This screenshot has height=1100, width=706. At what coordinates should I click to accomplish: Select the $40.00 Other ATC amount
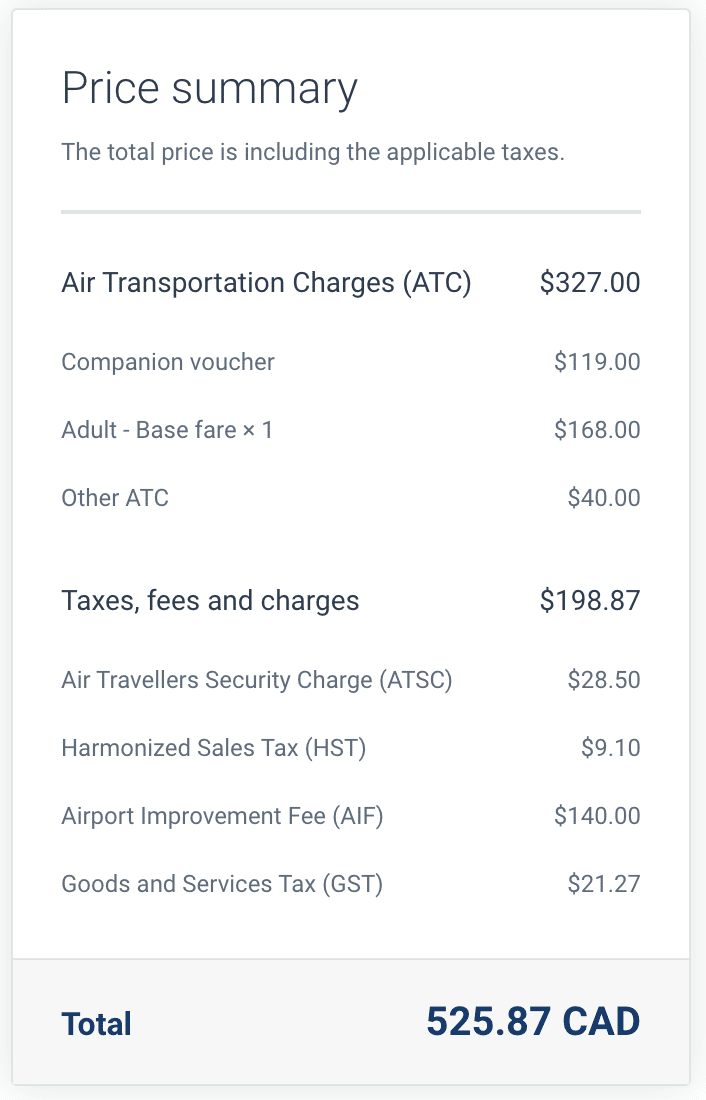(x=604, y=498)
